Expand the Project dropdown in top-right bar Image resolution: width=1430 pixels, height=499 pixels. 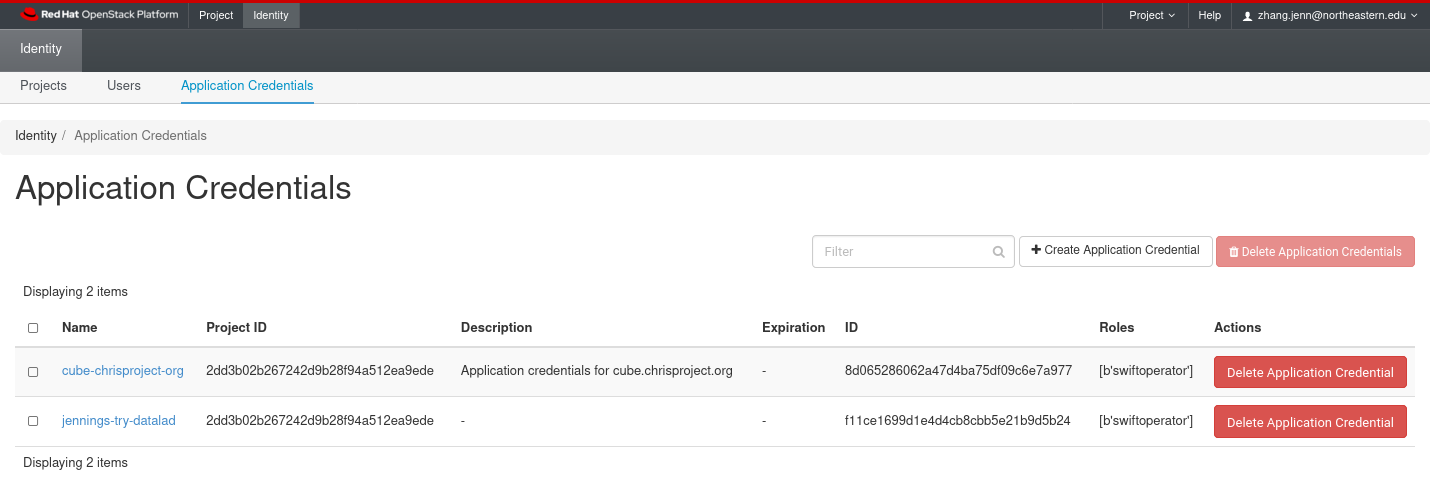tap(1152, 15)
